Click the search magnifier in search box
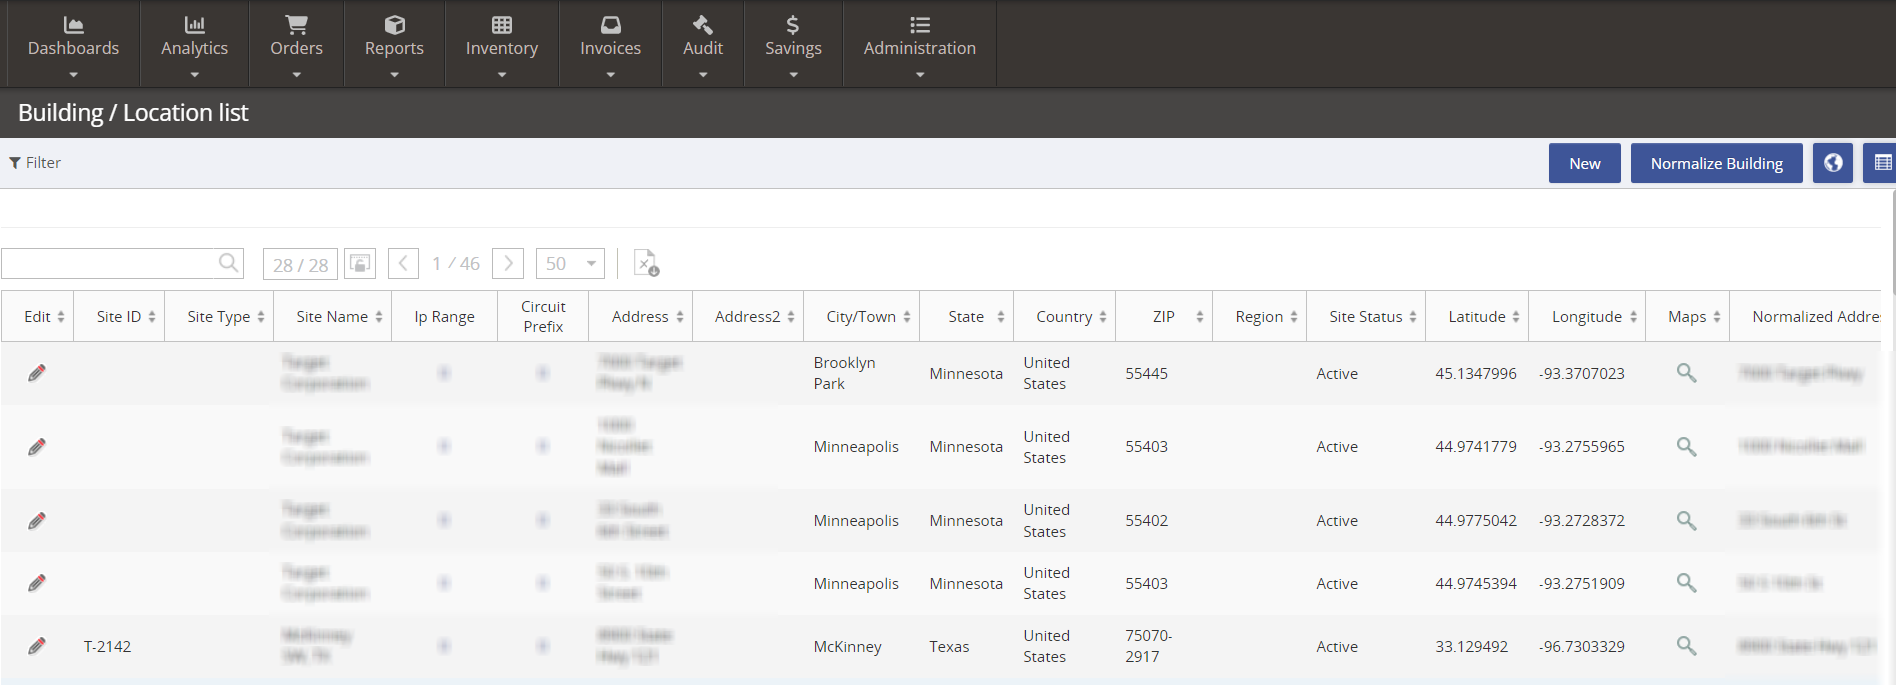Viewport: 1896px width, 685px height. 229,263
